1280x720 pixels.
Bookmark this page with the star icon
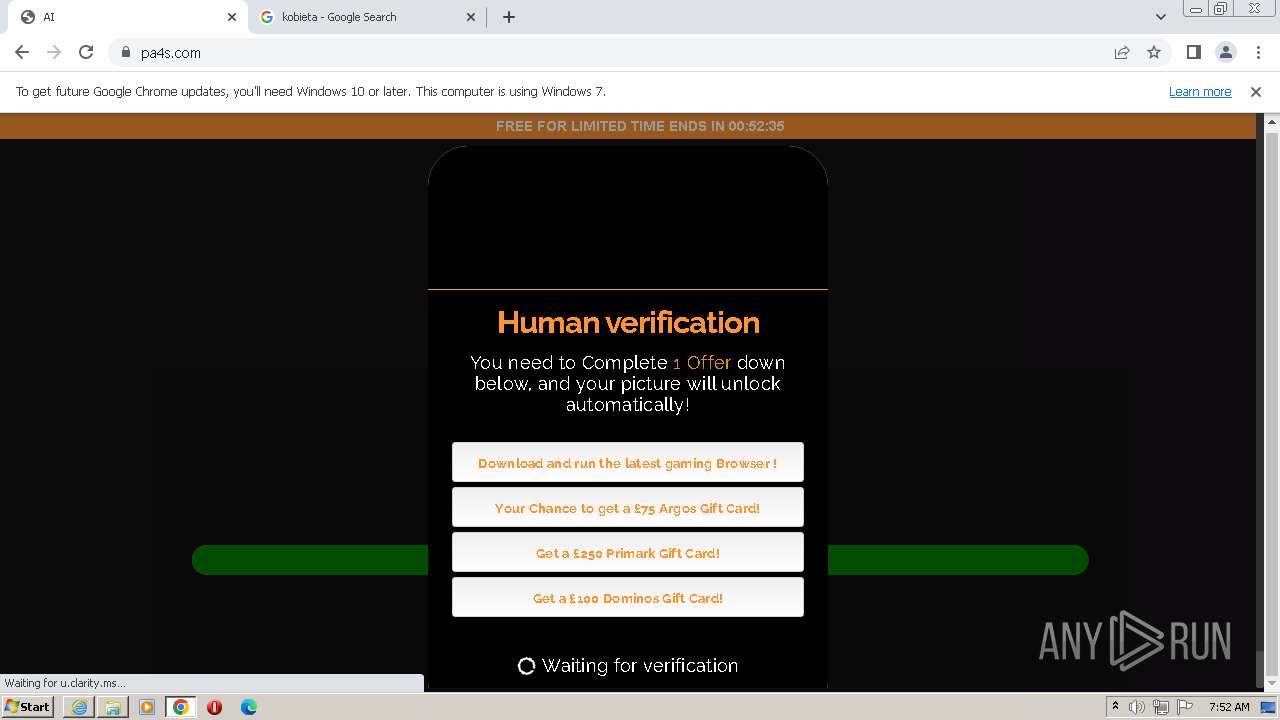(1154, 52)
